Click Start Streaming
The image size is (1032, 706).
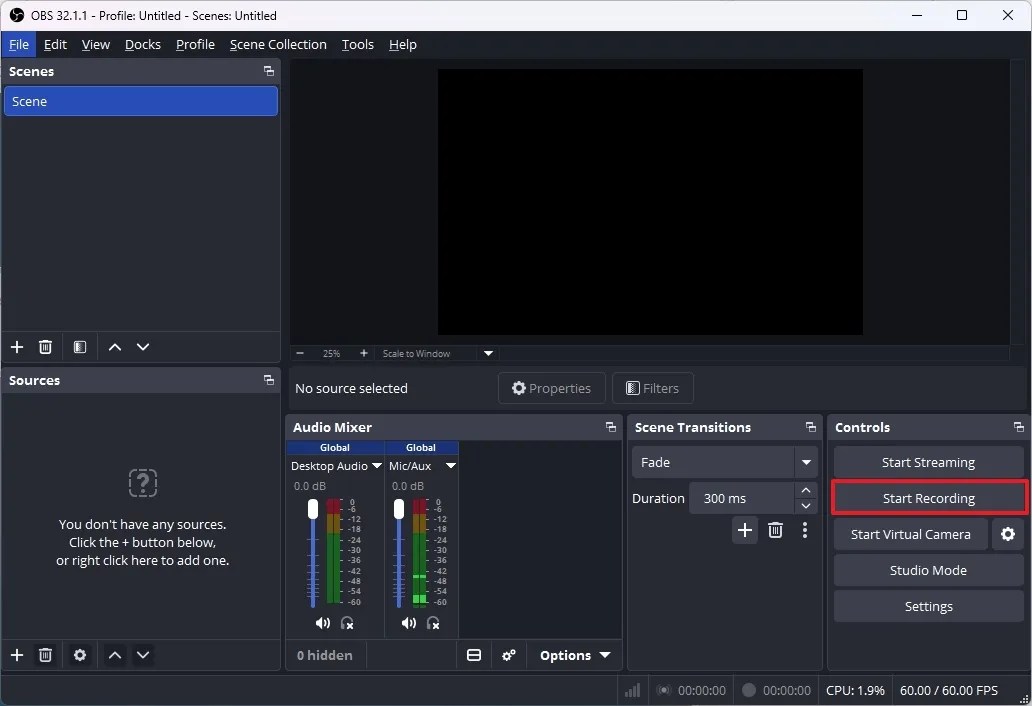[x=928, y=463]
